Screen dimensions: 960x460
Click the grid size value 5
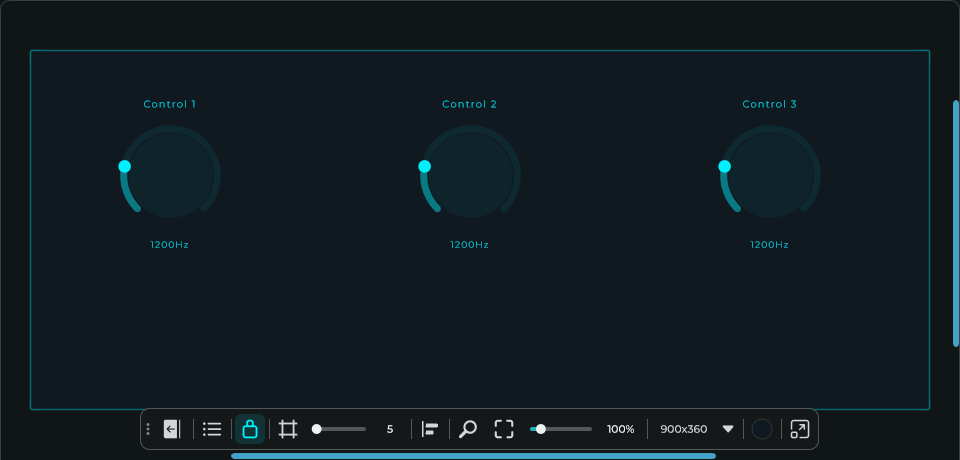[x=390, y=429]
